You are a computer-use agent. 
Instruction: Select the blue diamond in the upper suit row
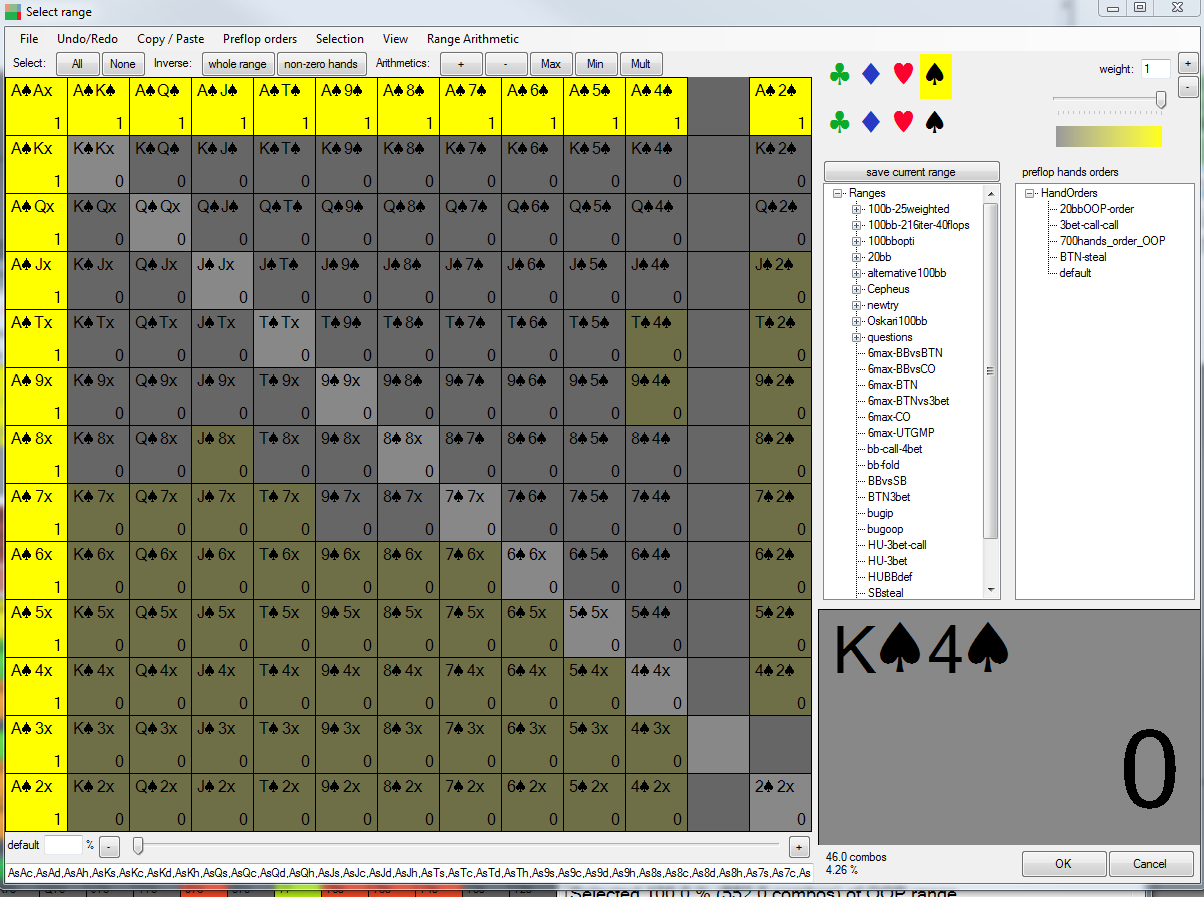pos(871,74)
